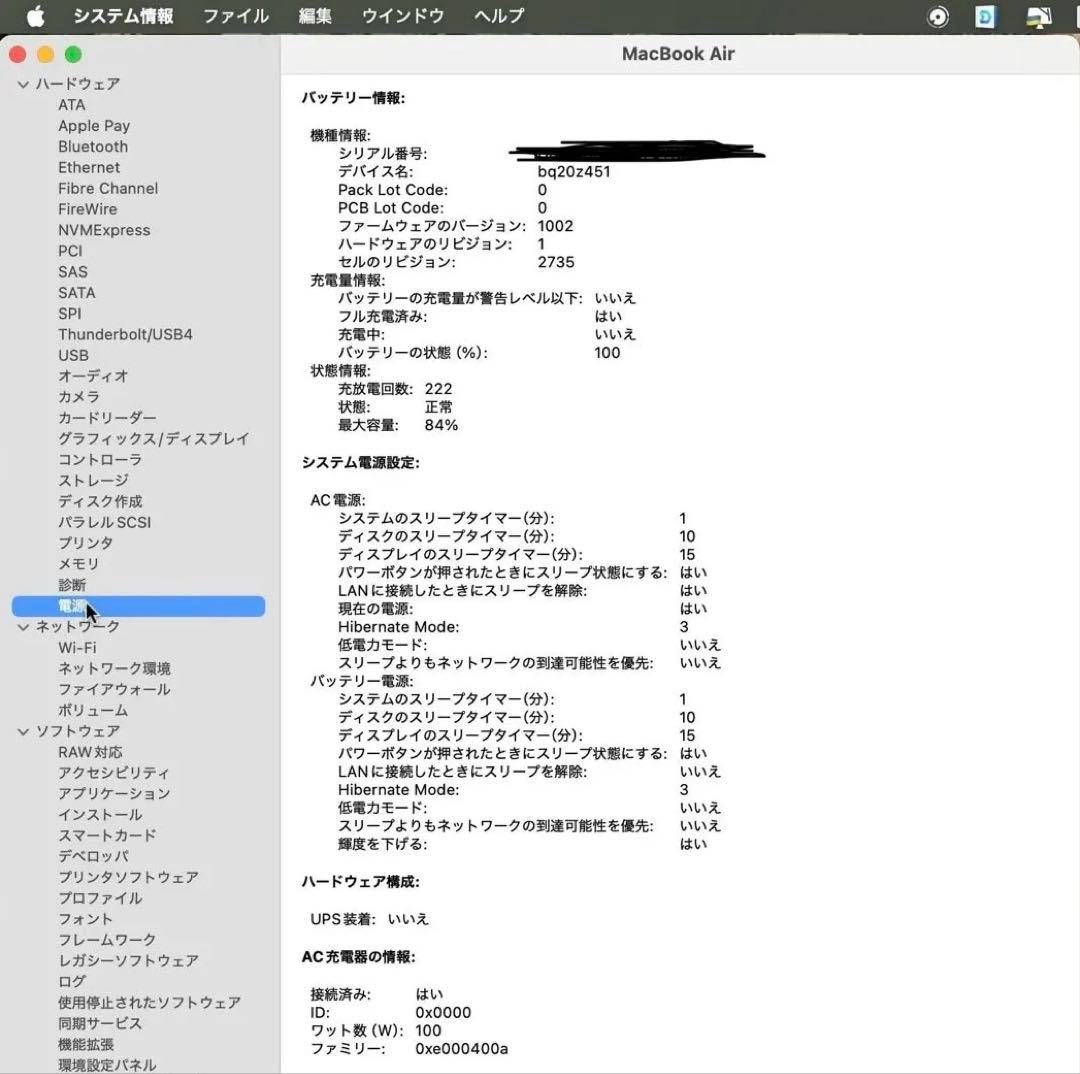Select 診断 in the hardware list
Screen dimensions: 1080x1074
(71, 584)
